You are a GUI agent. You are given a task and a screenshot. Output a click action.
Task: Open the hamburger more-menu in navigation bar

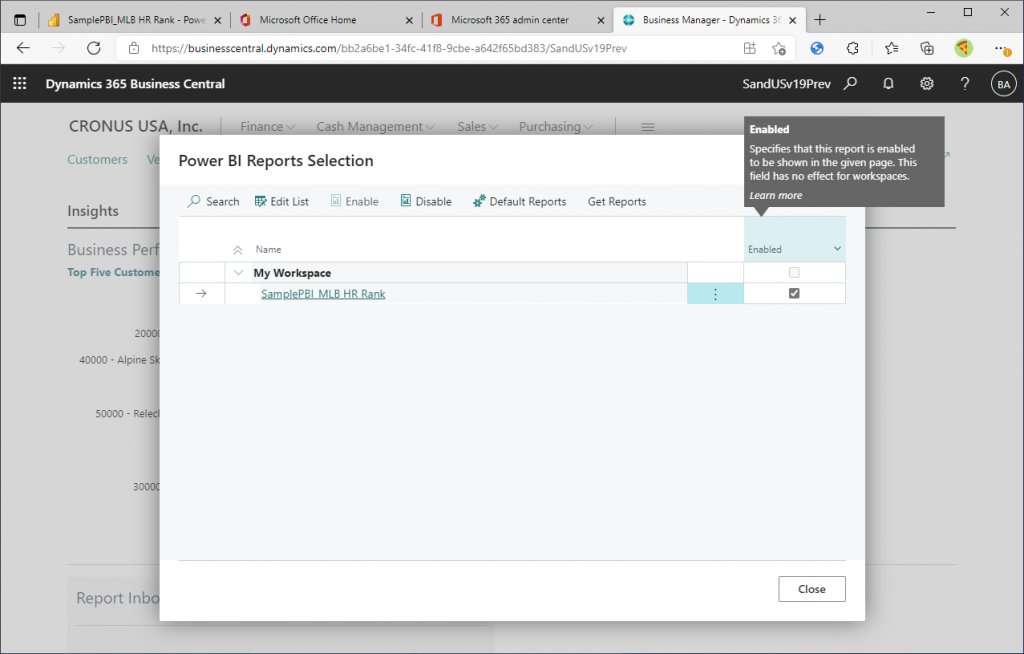tap(648, 127)
